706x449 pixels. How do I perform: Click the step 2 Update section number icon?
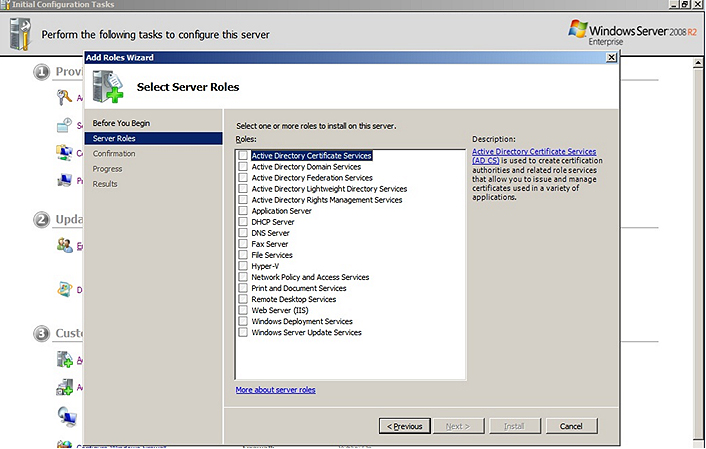point(42,219)
